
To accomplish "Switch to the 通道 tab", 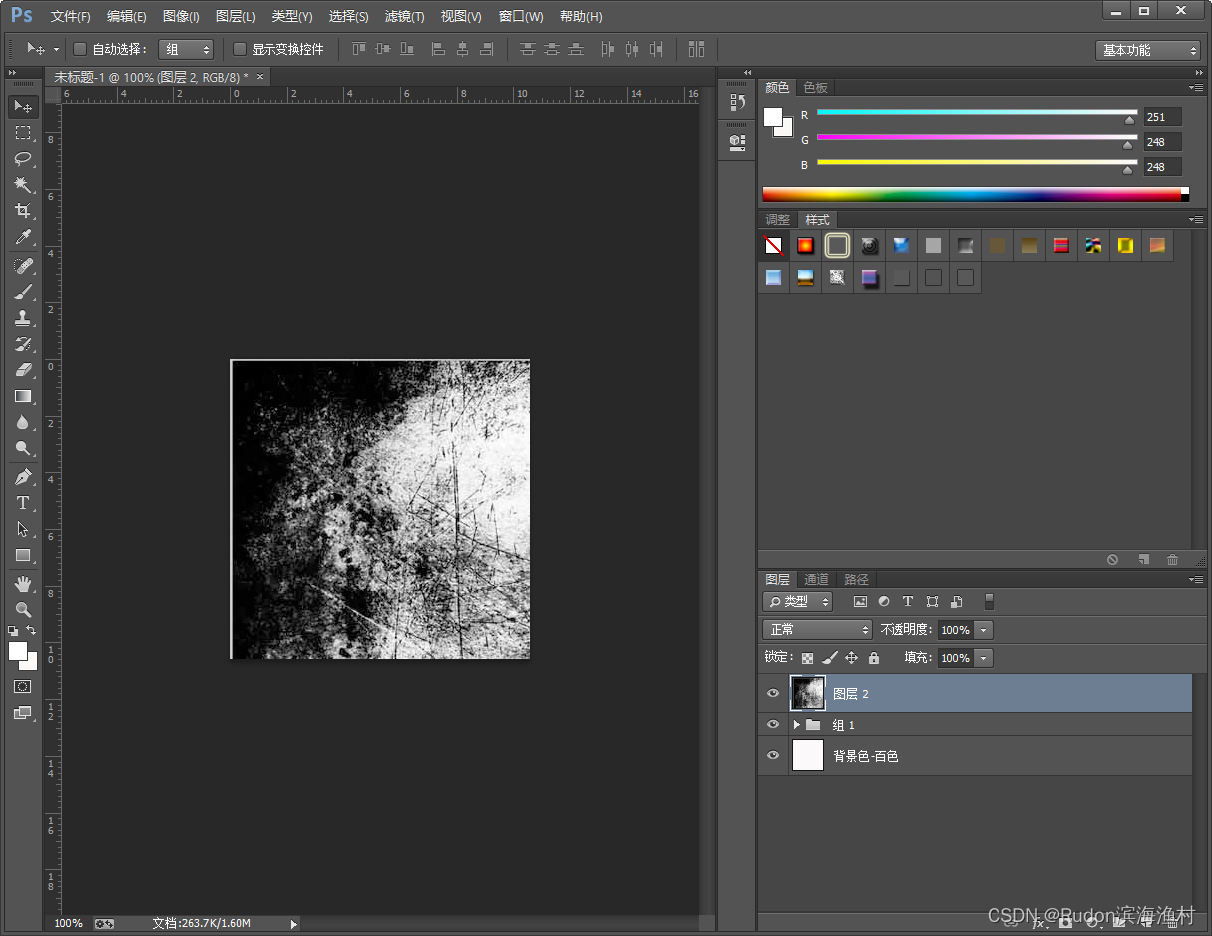I will (x=816, y=579).
